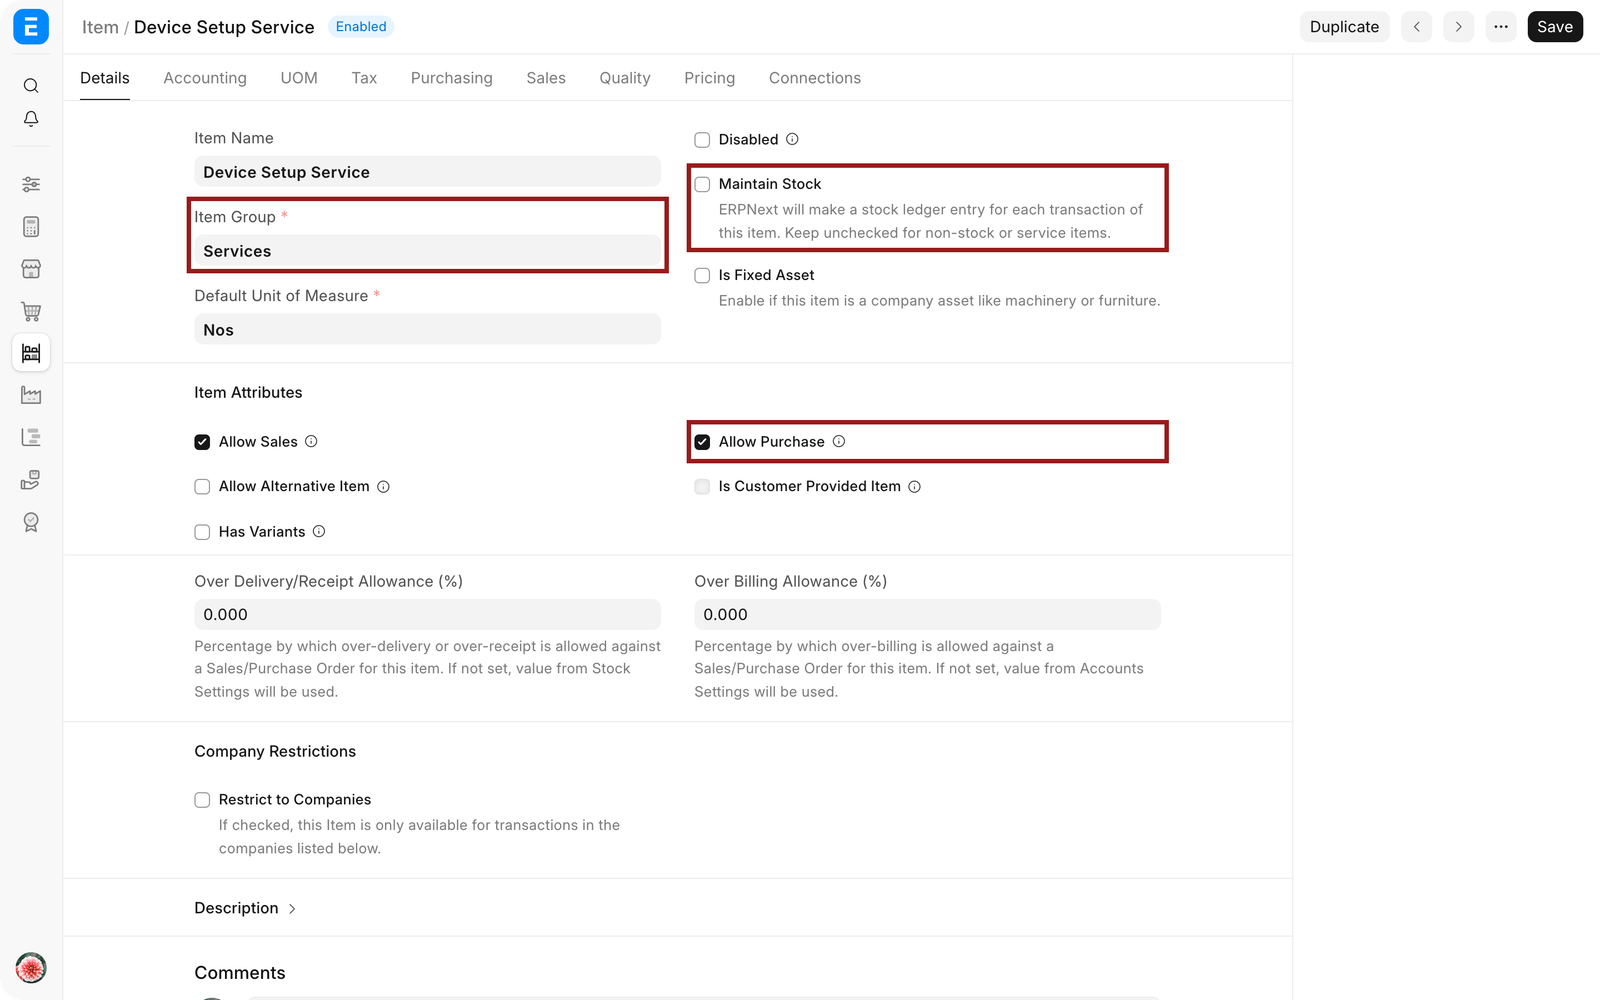Tick the Has Variants checkbox
The image size is (1600, 1000).
(202, 532)
